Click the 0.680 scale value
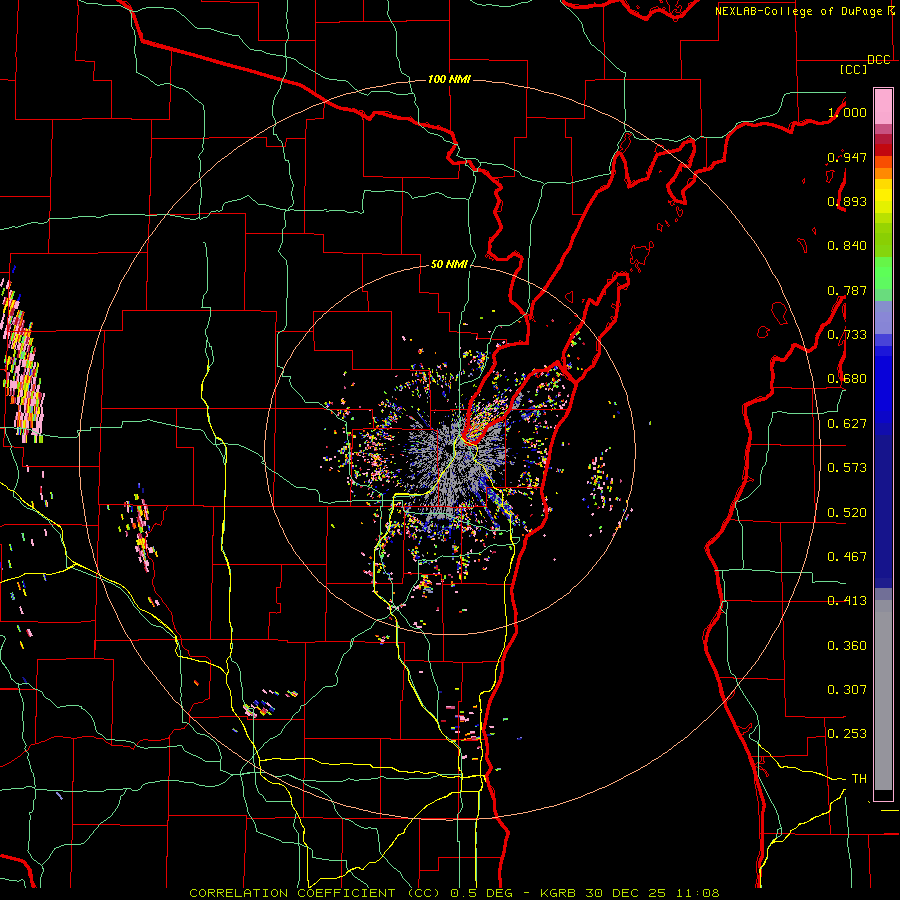This screenshot has width=900, height=900. pos(847,379)
